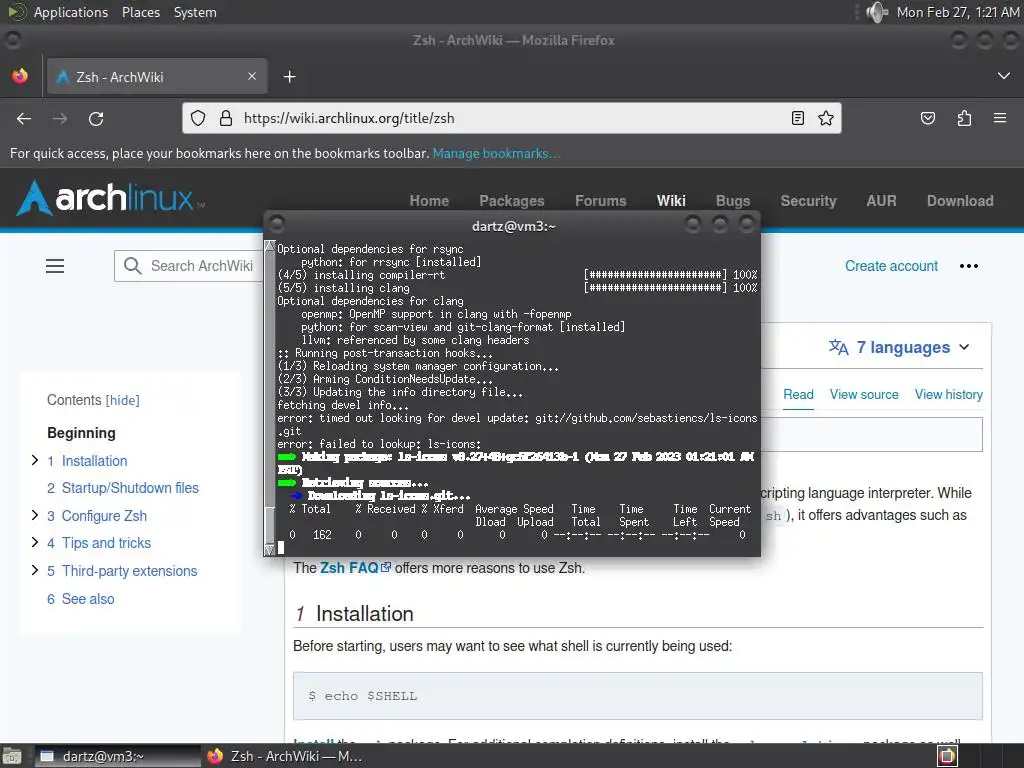1024x768 pixels.
Task: Open the three-dot personal tools menu
Action: pos(968,266)
